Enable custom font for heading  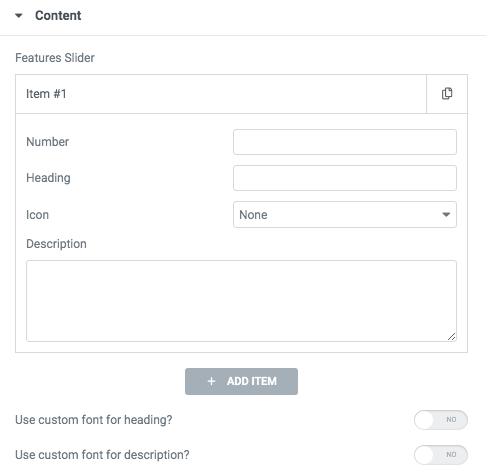tap(441, 420)
